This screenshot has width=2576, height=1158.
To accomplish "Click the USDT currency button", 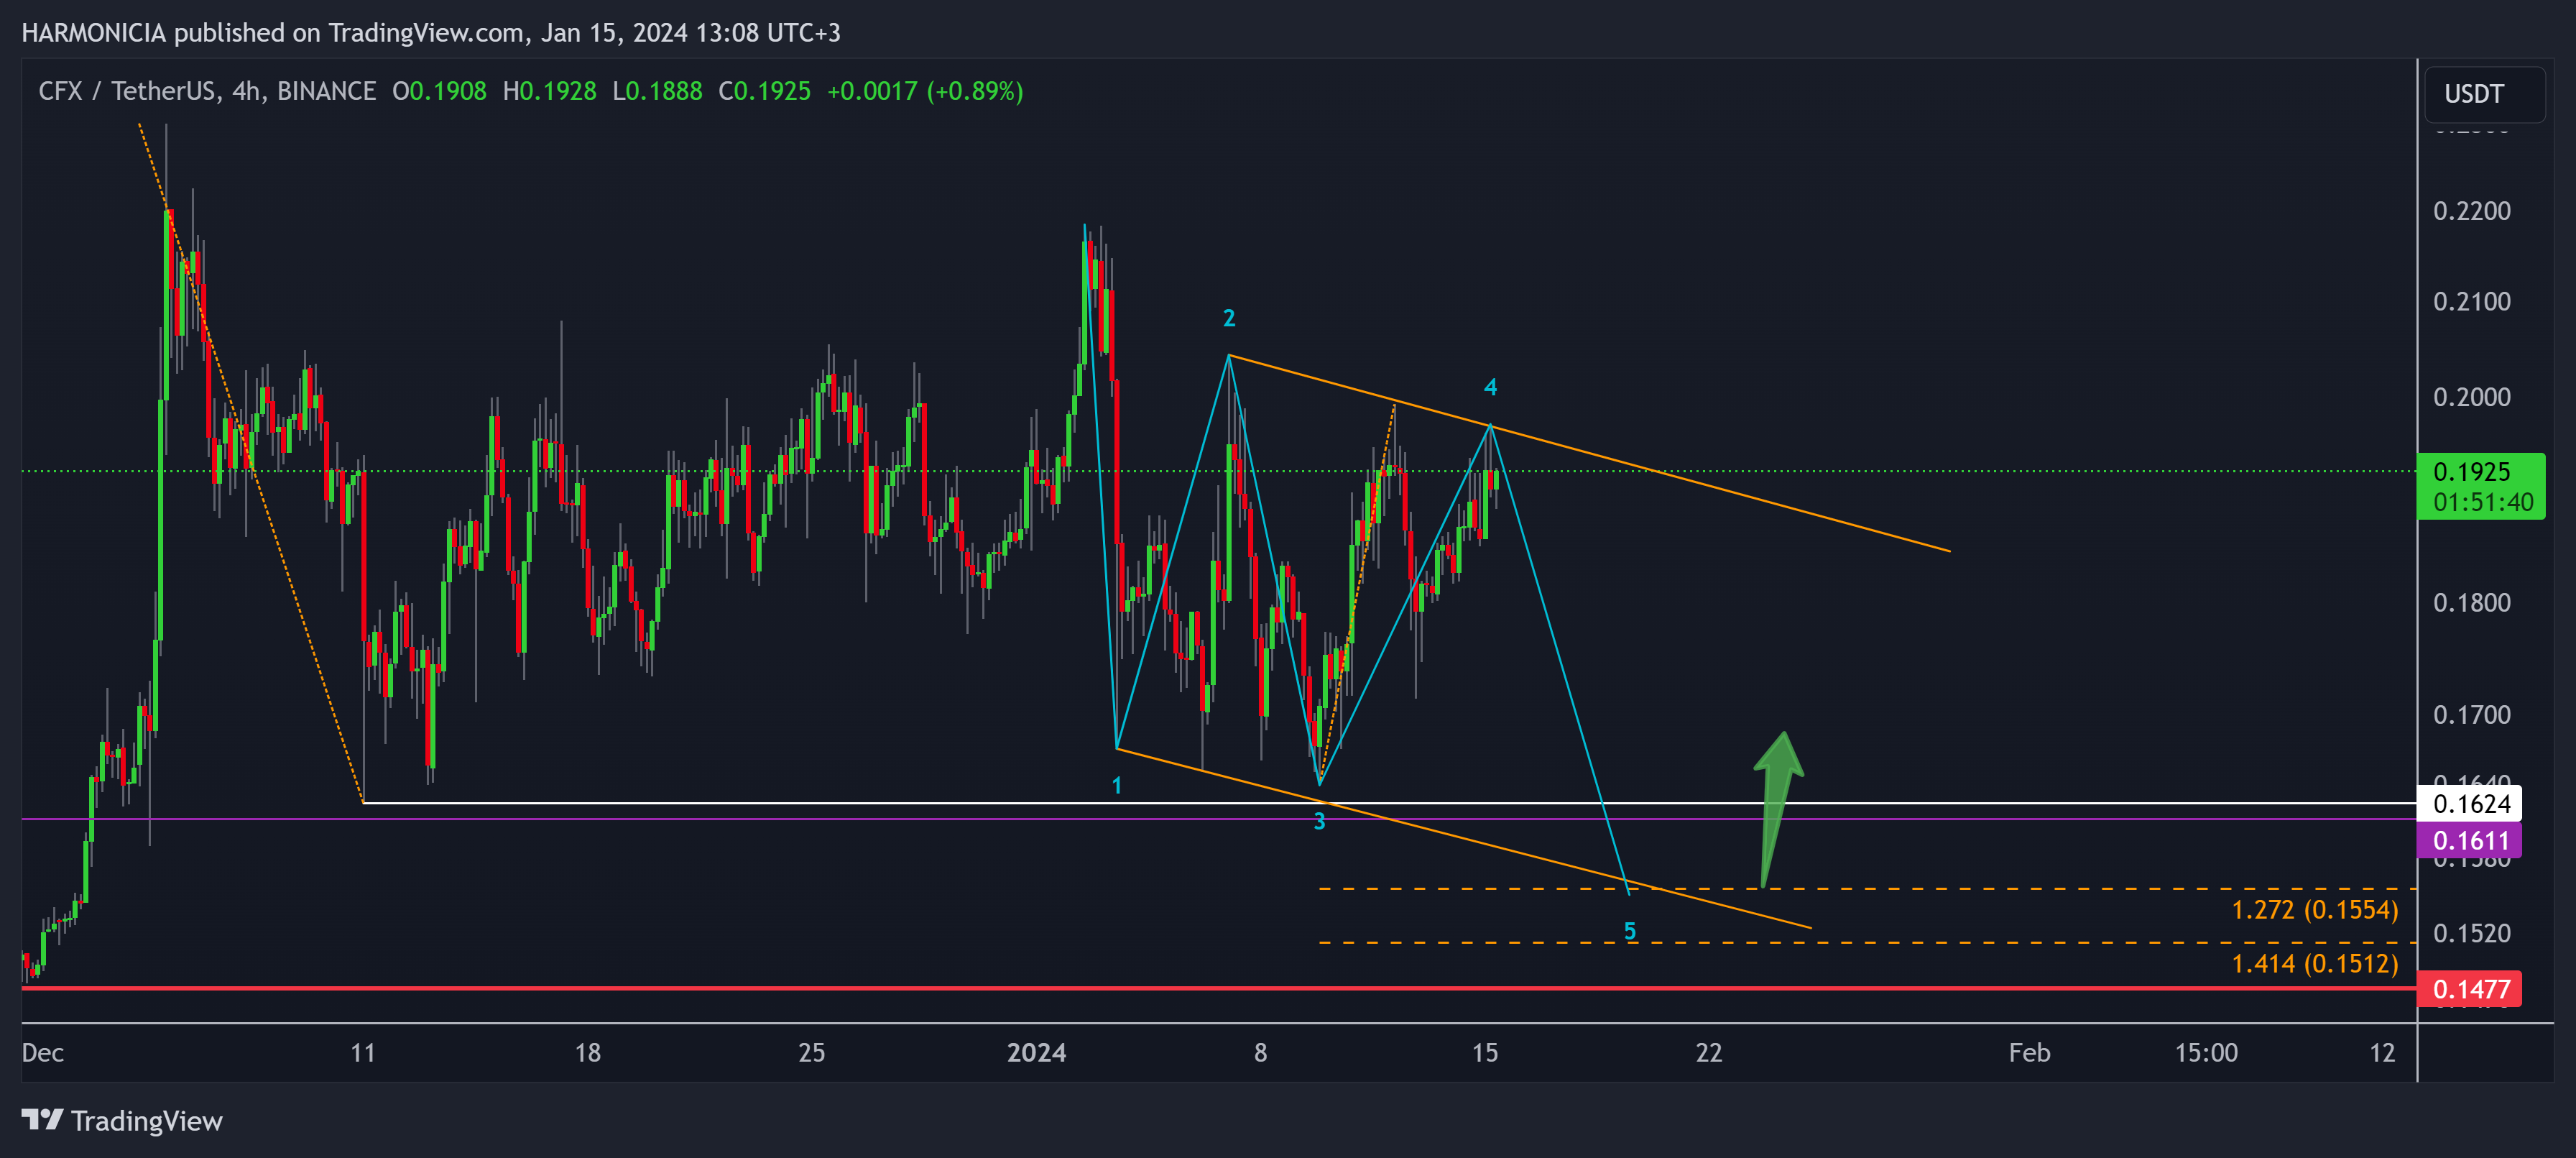I will pyautogui.click(x=2484, y=94).
